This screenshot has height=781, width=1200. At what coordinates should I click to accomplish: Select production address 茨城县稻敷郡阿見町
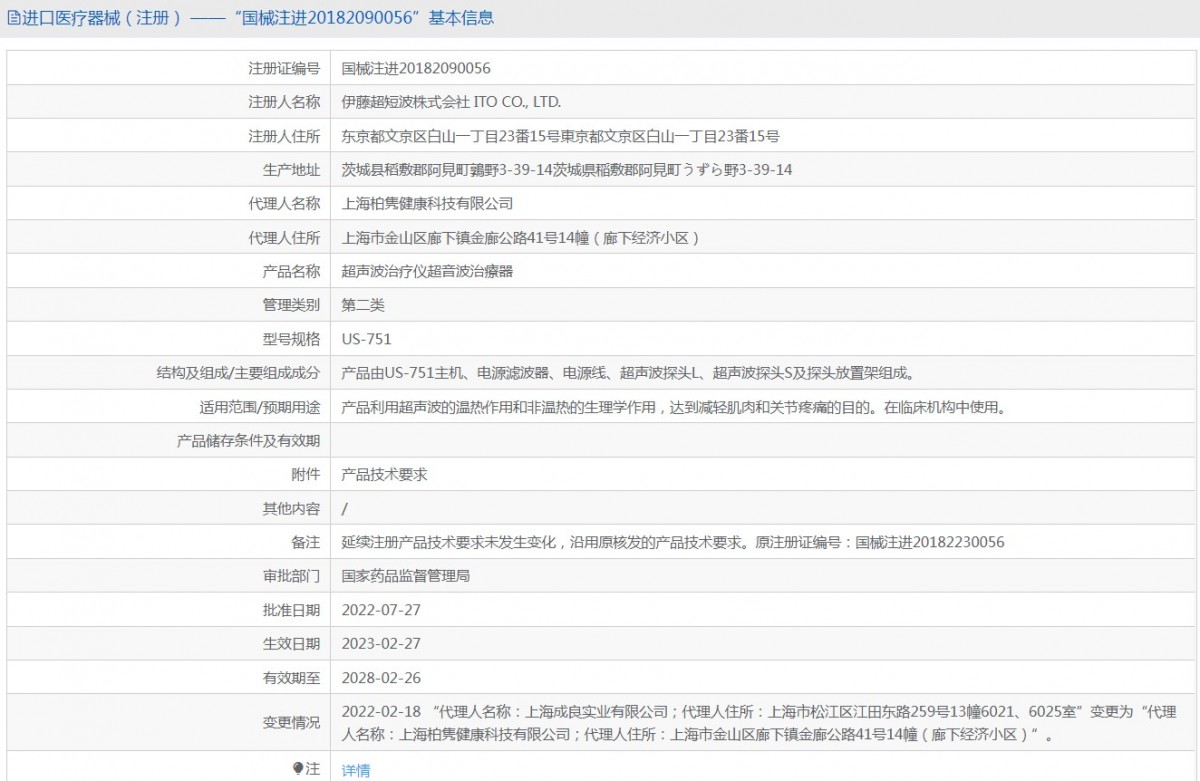pos(567,170)
